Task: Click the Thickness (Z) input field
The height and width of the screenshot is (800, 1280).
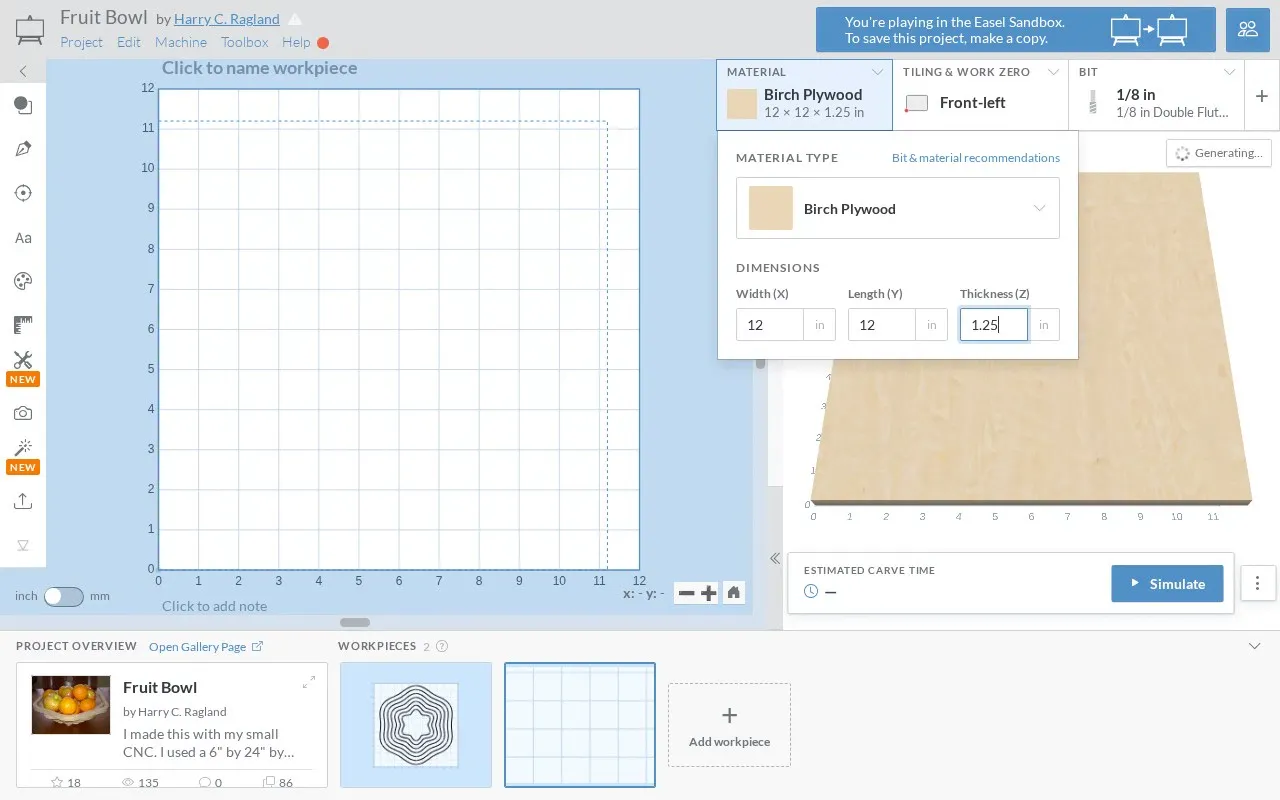Action: [994, 325]
